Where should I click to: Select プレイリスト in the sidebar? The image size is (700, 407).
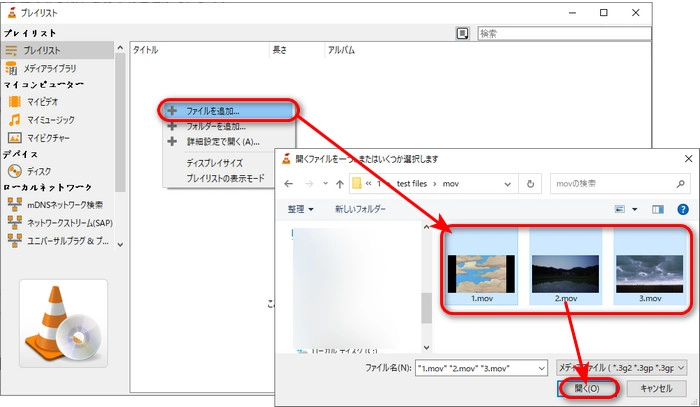coord(58,50)
